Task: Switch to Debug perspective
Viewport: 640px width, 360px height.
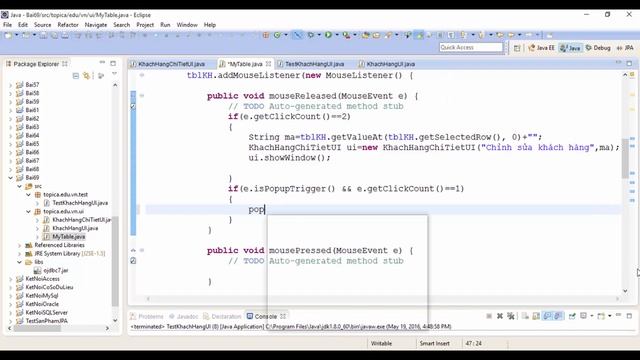Action: point(598,48)
